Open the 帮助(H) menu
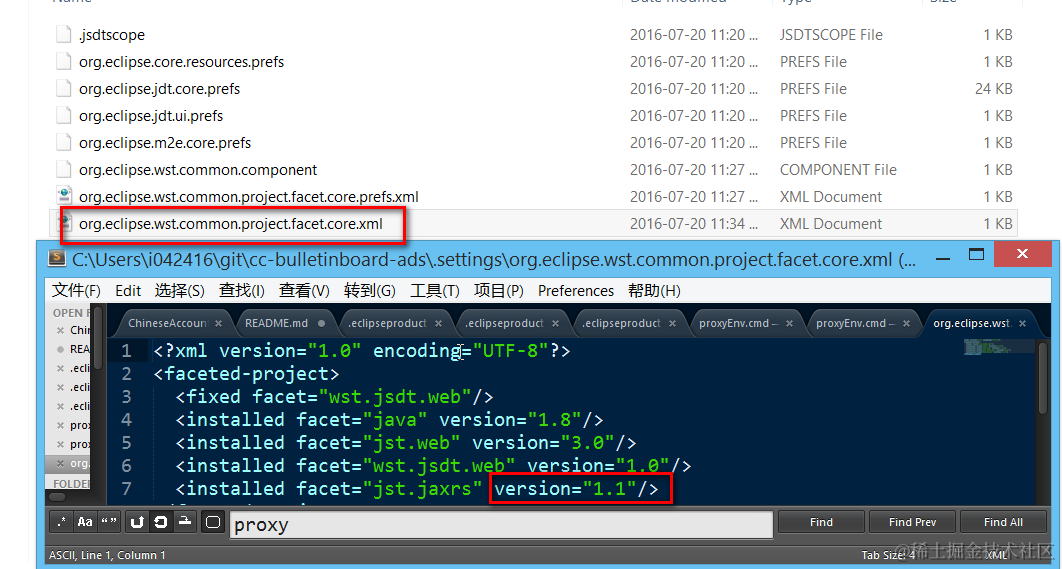Image resolution: width=1062 pixels, height=569 pixels. (654, 291)
